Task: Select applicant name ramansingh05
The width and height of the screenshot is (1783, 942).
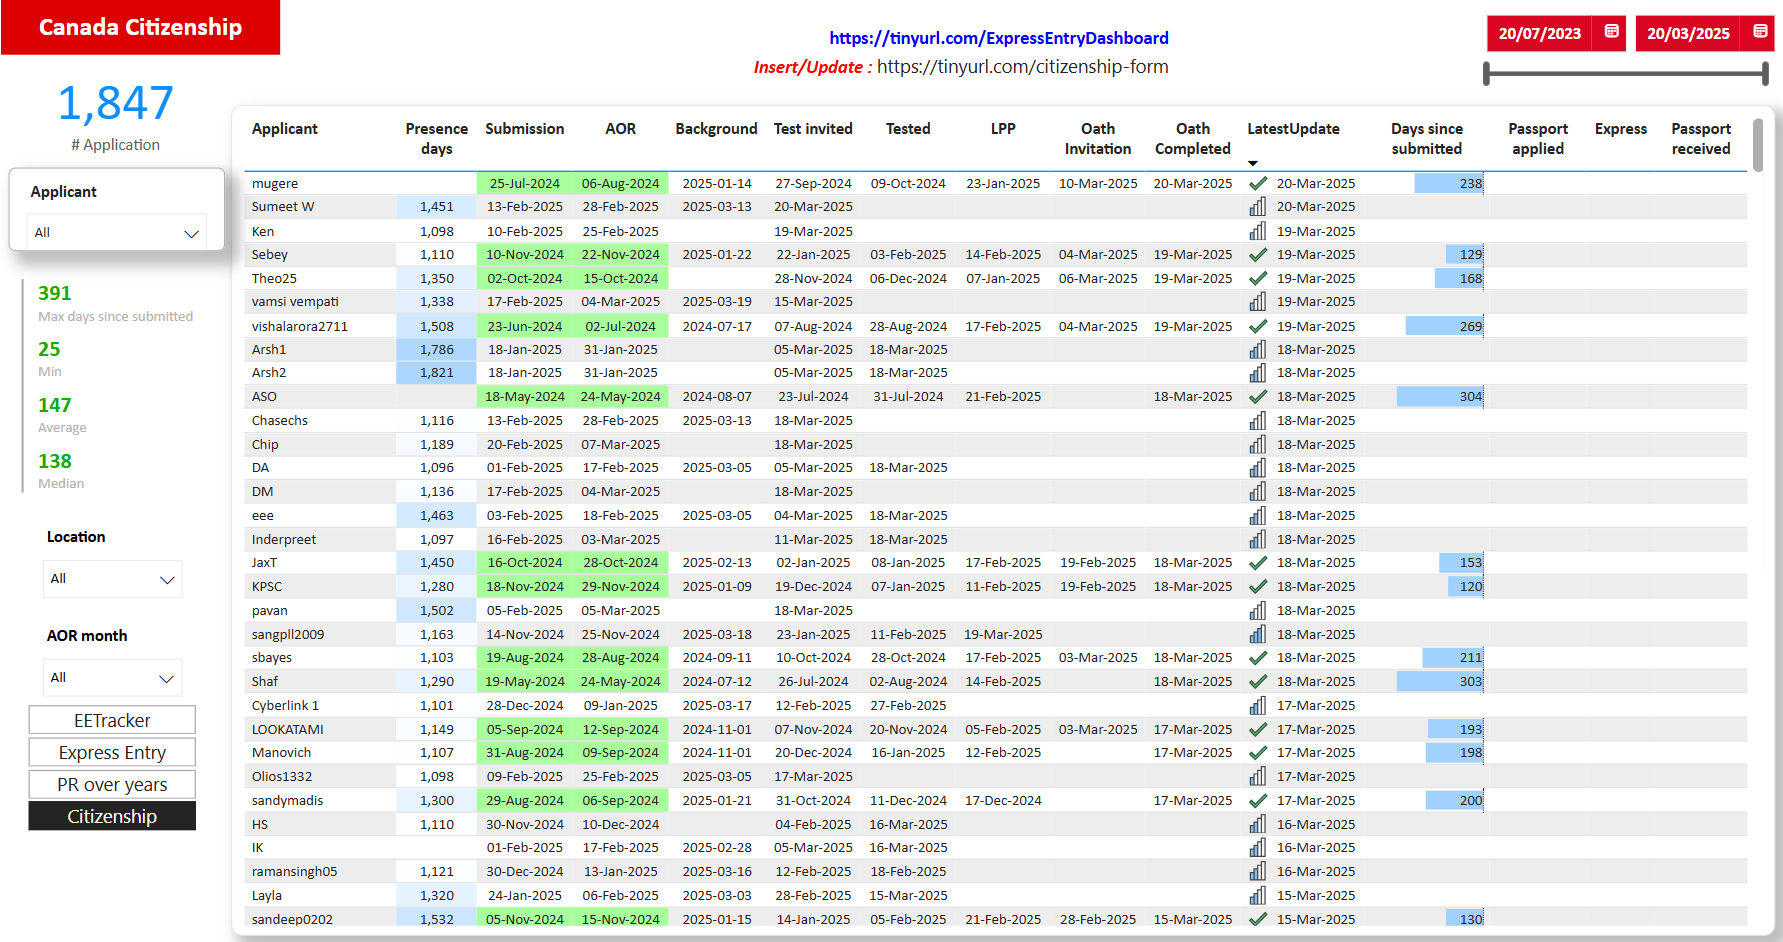Action: tap(294, 871)
